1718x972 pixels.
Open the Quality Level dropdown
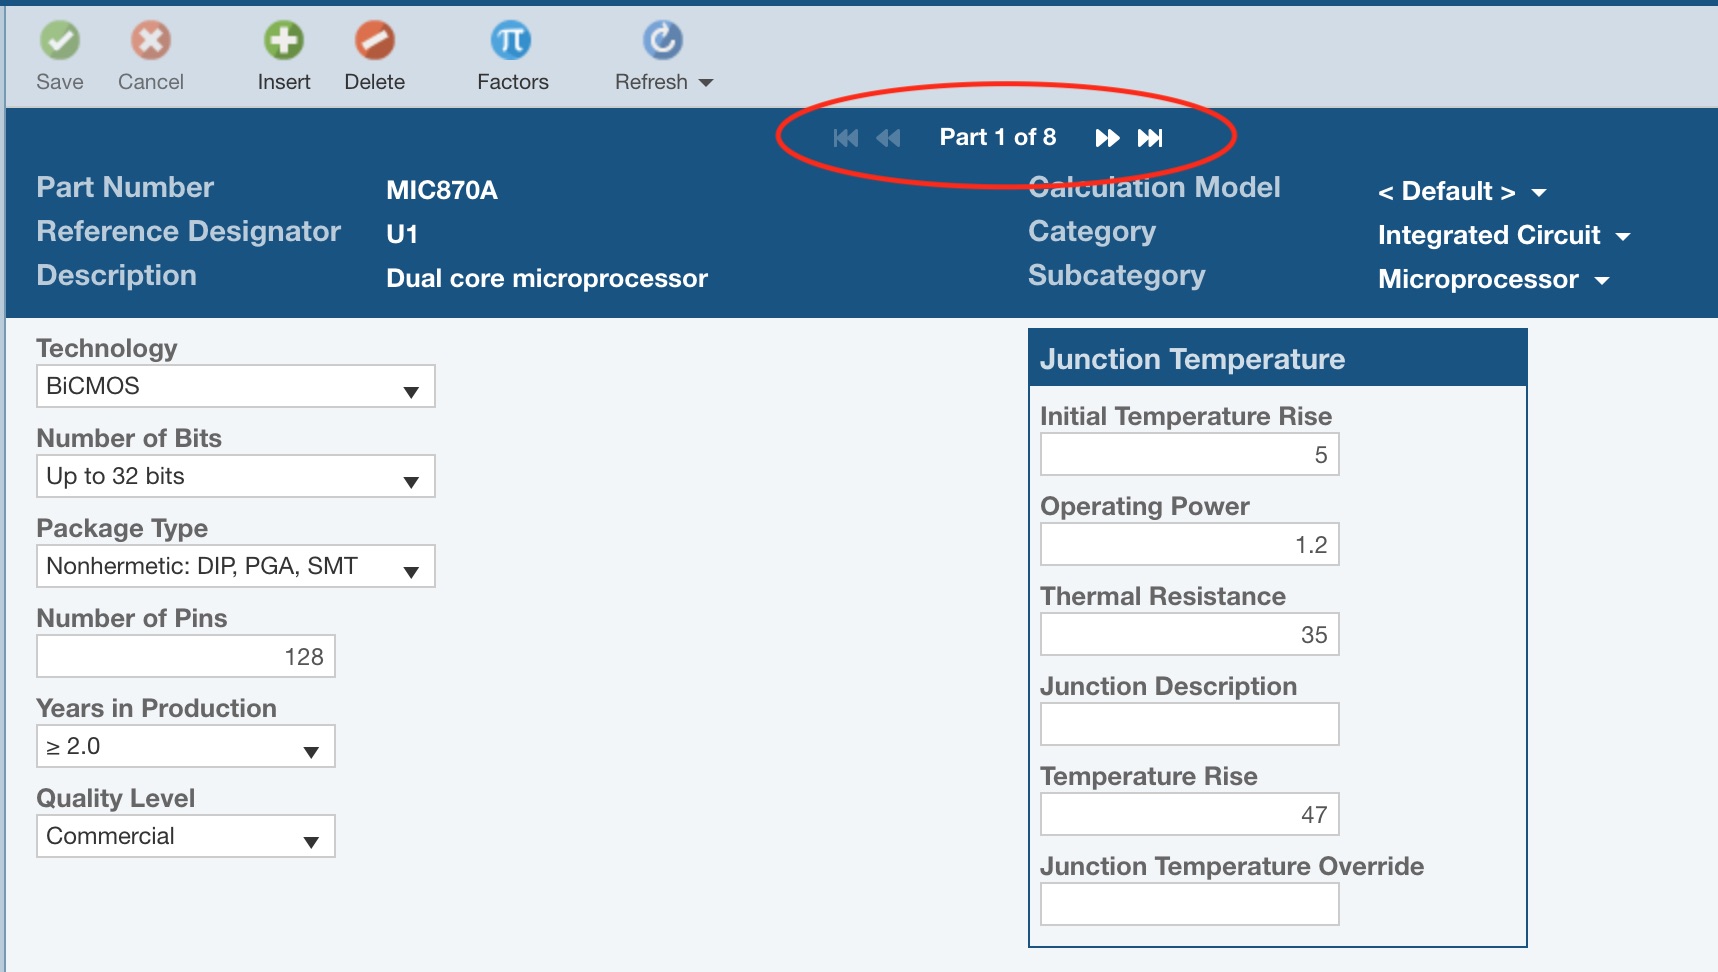186,837
